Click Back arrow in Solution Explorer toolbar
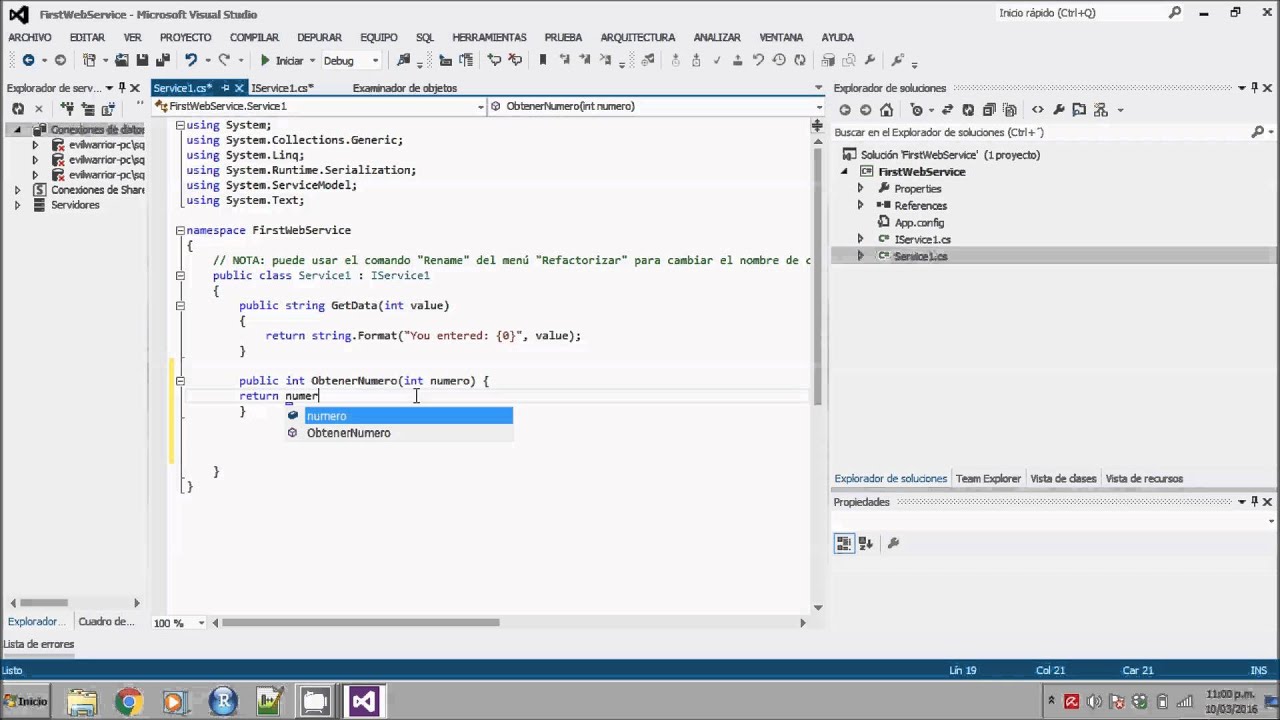The image size is (1280, 720). (845, 110)
